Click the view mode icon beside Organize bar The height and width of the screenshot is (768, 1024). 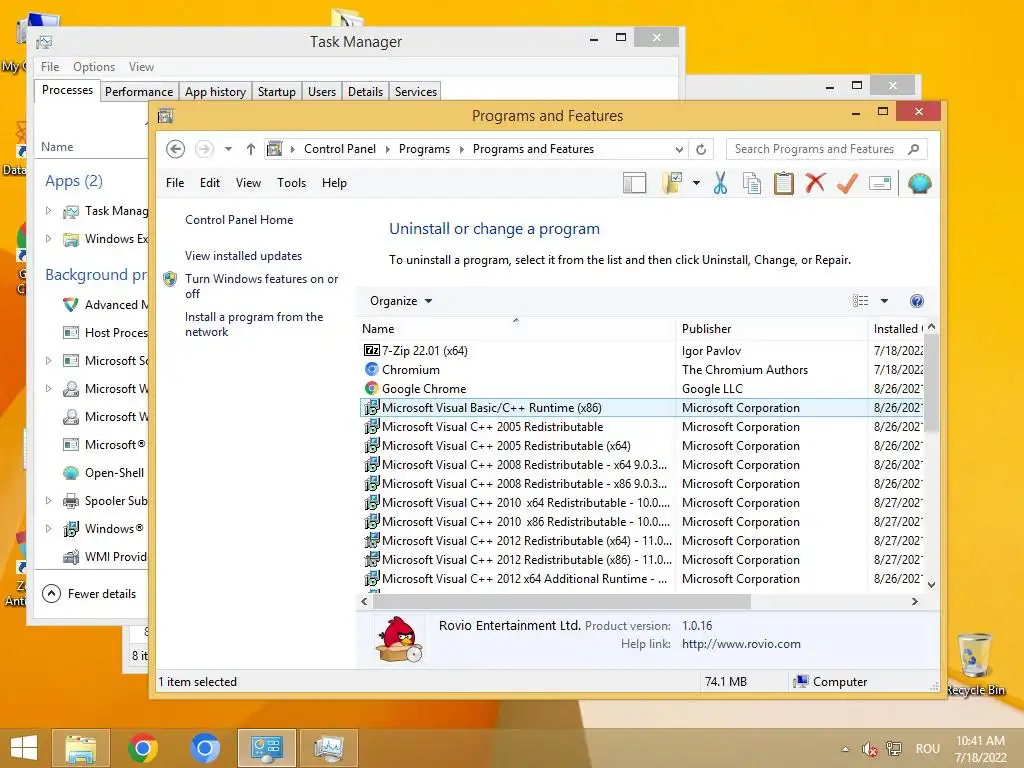[x=861, y=300]
